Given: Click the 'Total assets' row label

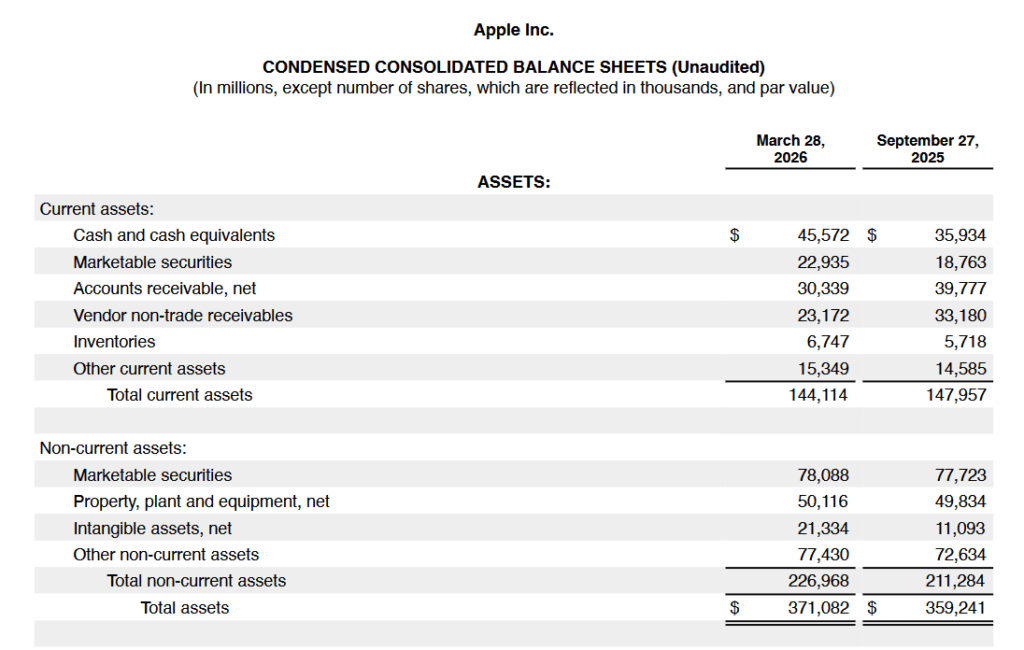Looking at the screenshot, I should pos(185,608).
